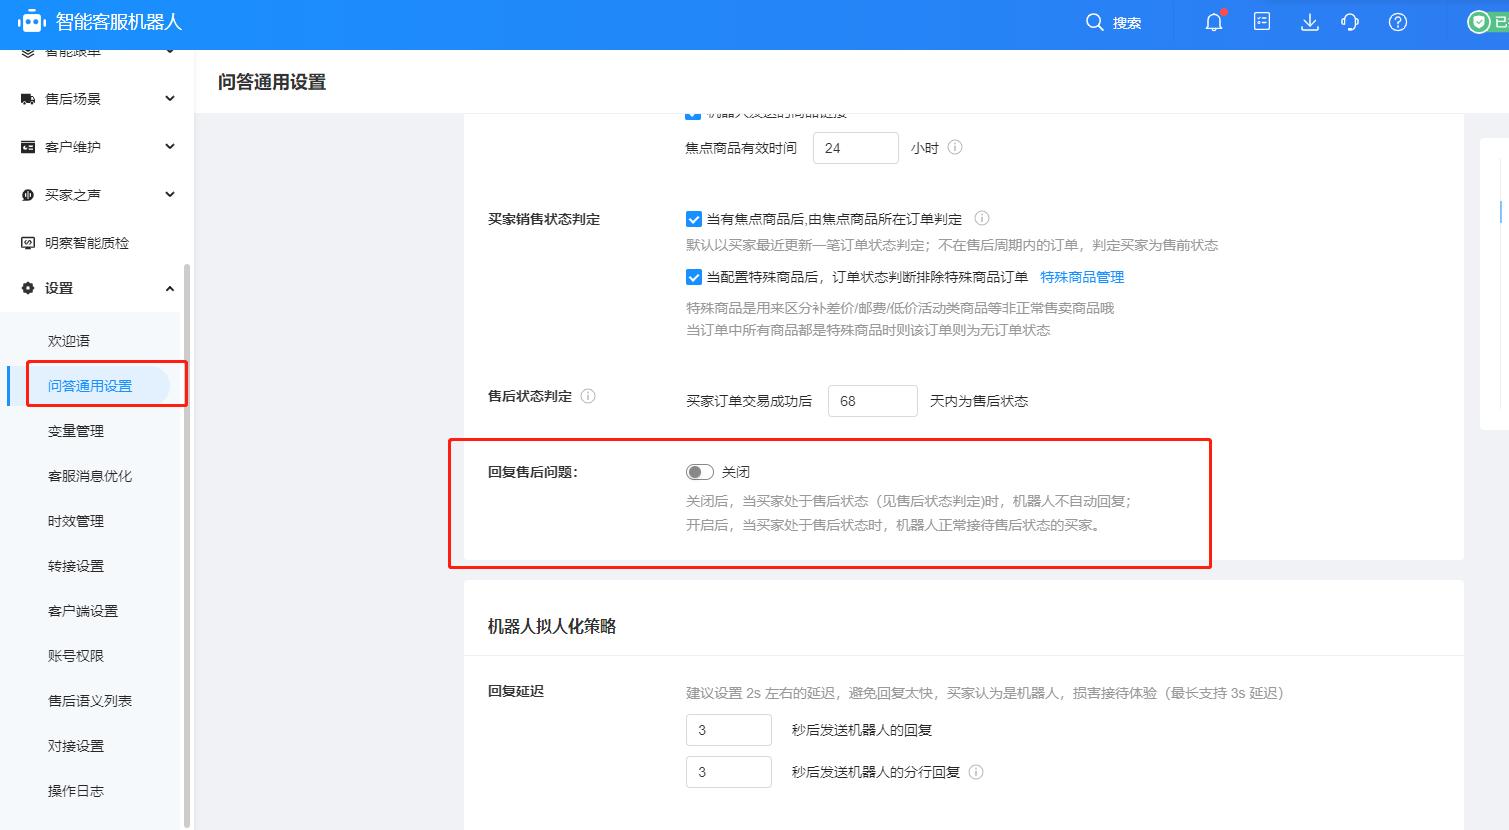The height and width of the screenshot is (830, 1509).
Task: Click the 客户维护 card icon
Action: [28, 147]
